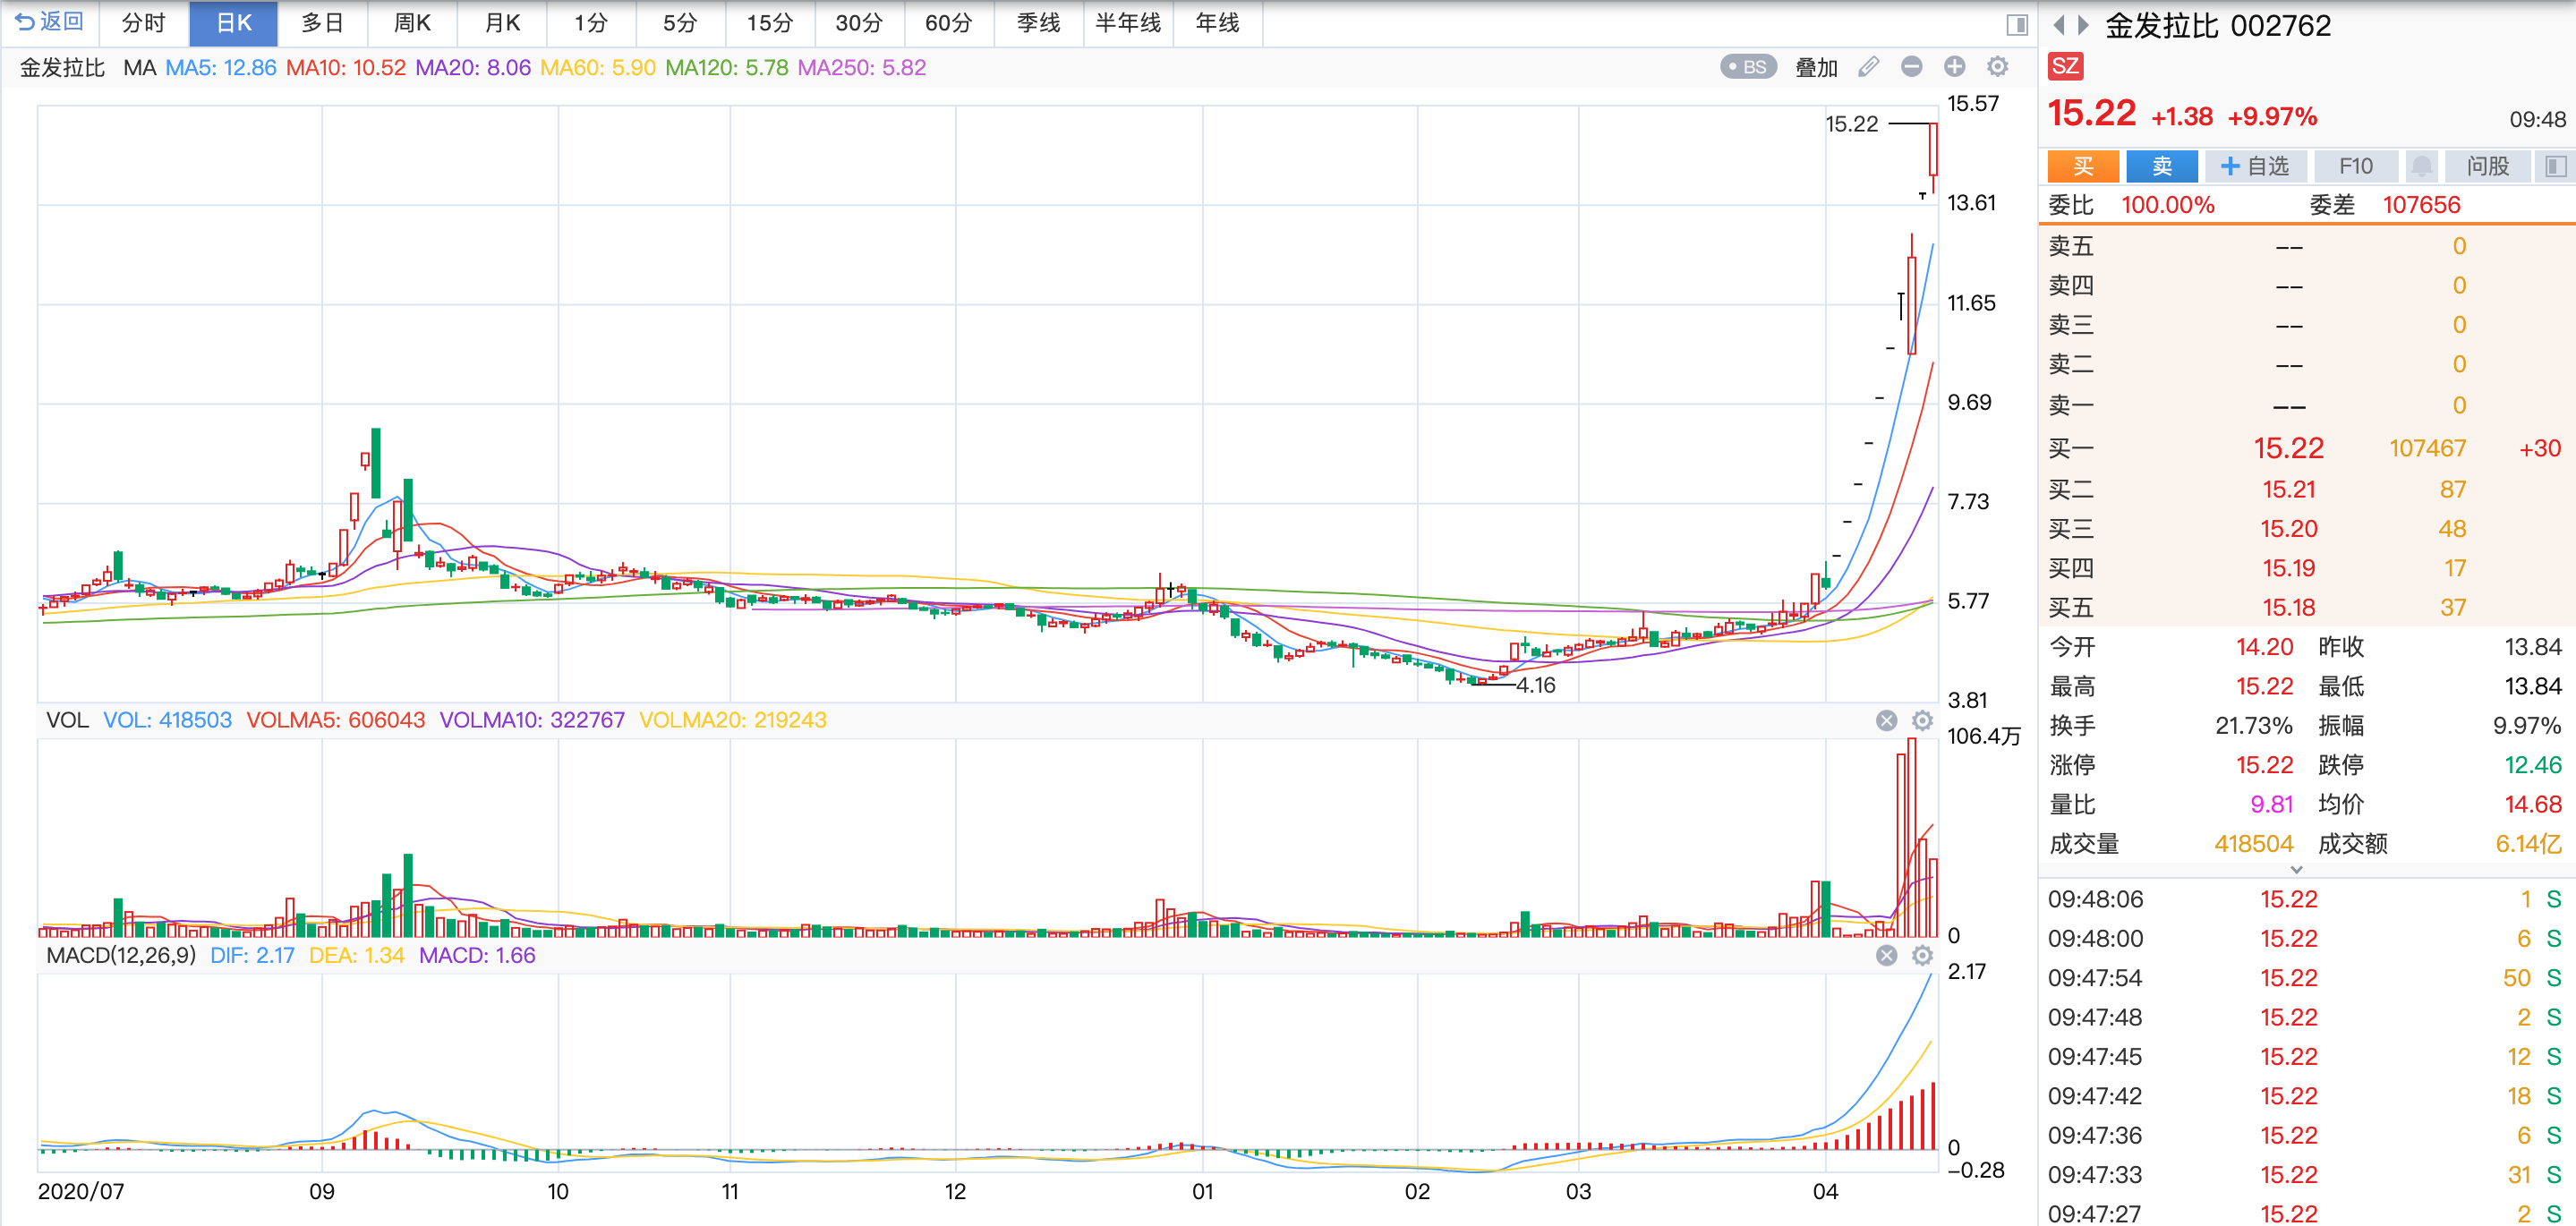This screenshot has width=2576, height=1226.
Task: Select the 日K tab
Action: tap(234, 23)
